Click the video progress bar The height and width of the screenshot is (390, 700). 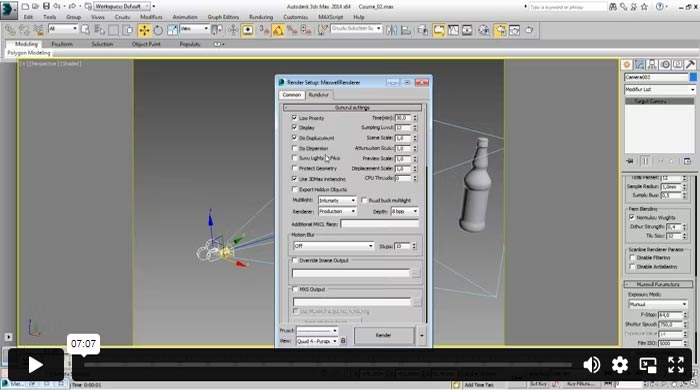click(x=327, y=365)
